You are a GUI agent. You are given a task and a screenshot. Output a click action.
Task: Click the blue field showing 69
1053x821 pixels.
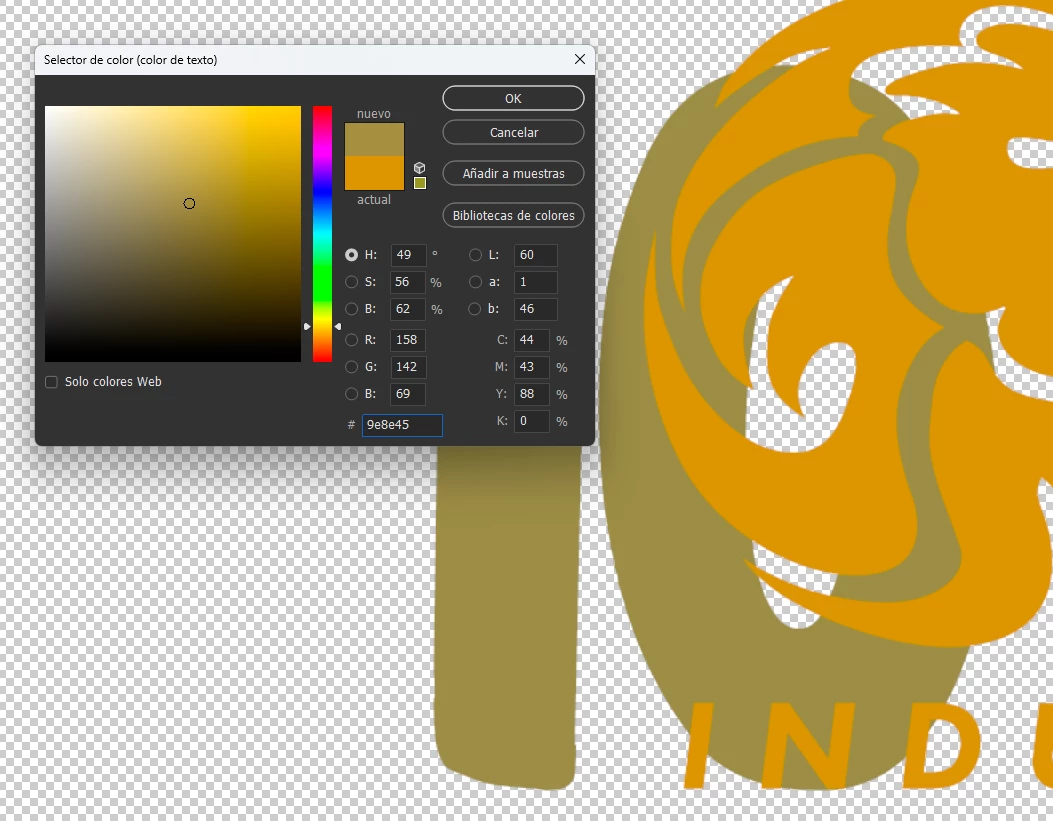(408, 394)
